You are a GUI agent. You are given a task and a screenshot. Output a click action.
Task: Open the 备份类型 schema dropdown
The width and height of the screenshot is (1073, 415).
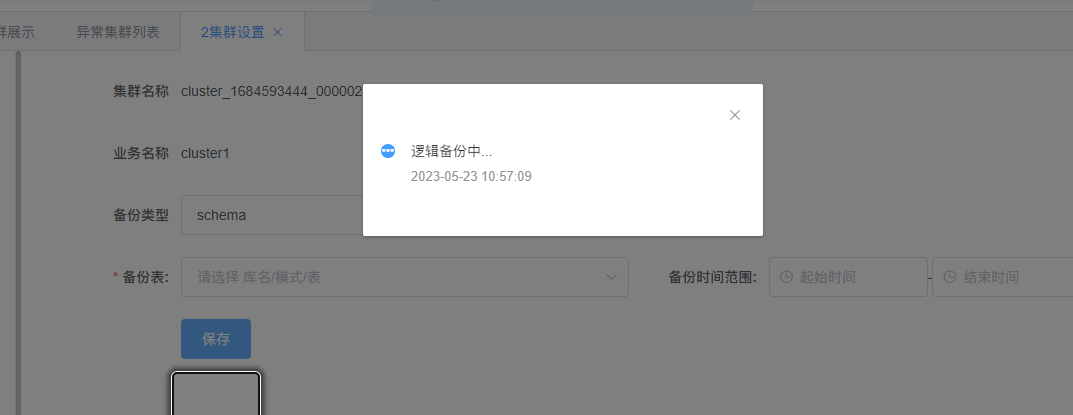click(272, 215)
